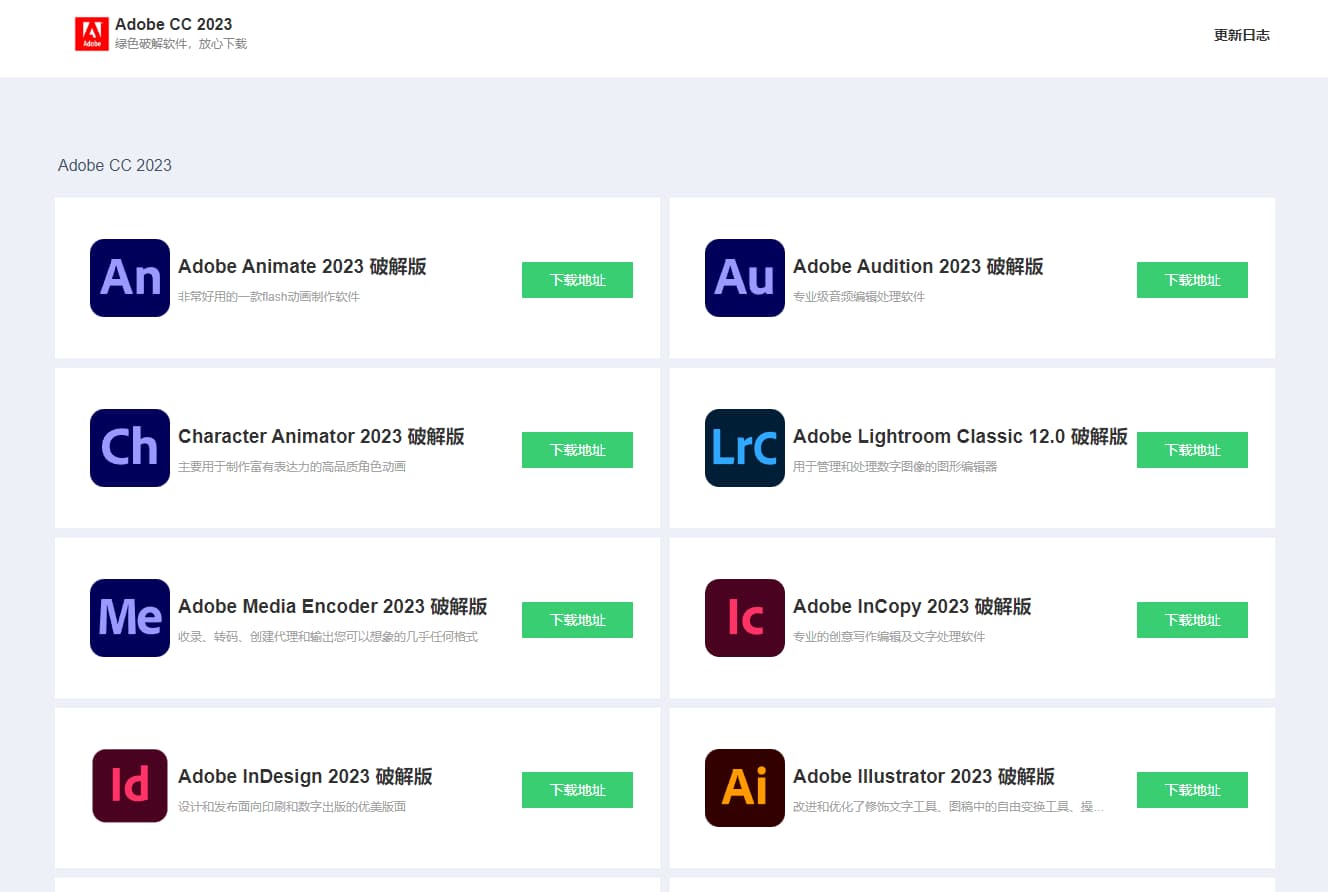Click 下载地址 for Adobe Animate 2023
The height and width of the screenshot is (892, 1328).
[577, 280]
